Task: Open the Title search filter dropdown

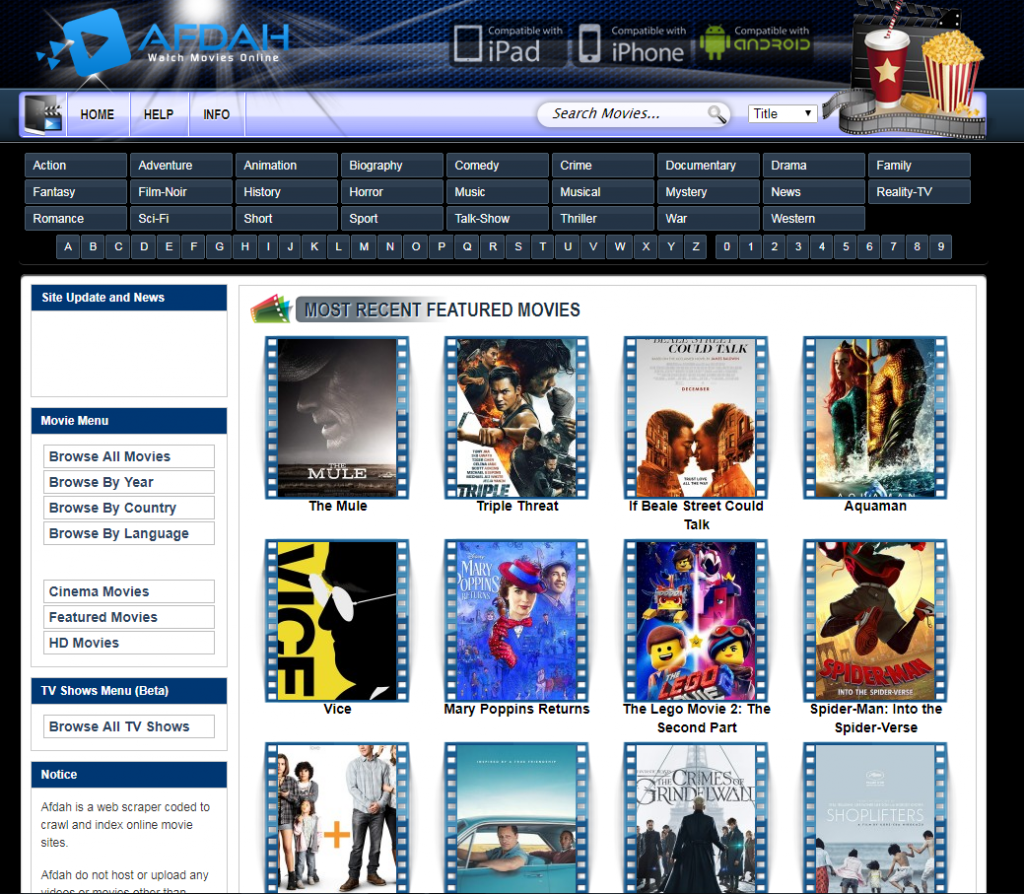Action: click(782, 114)
